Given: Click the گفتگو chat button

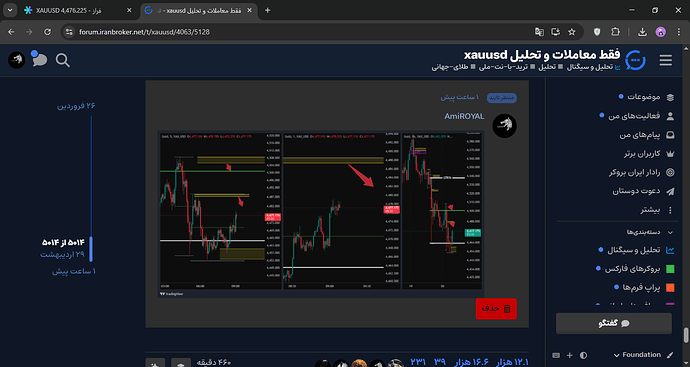Looking at the screenshot, I should (x=614, y=323).
